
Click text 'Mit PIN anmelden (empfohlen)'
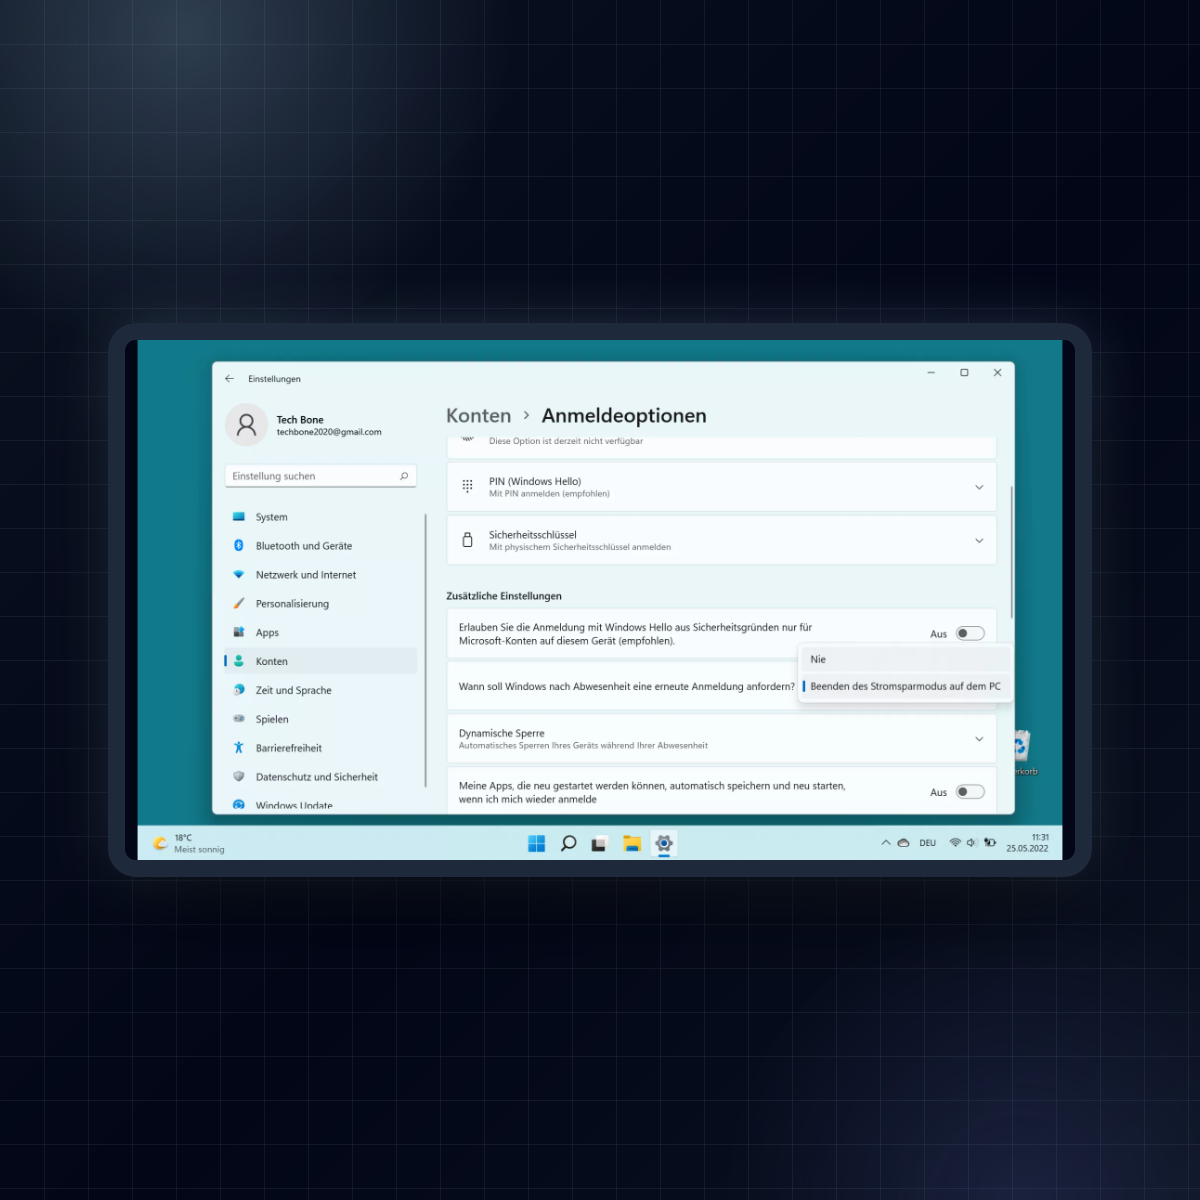point(549,494)
